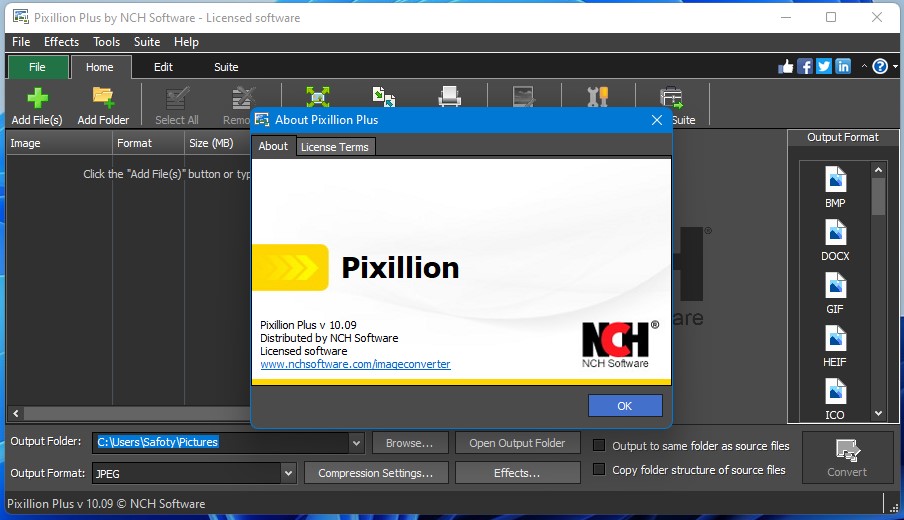Image resolution: width=904 pixels, height=520 pixels.
Task: Open the Effects menu
Action: [61, 42]
